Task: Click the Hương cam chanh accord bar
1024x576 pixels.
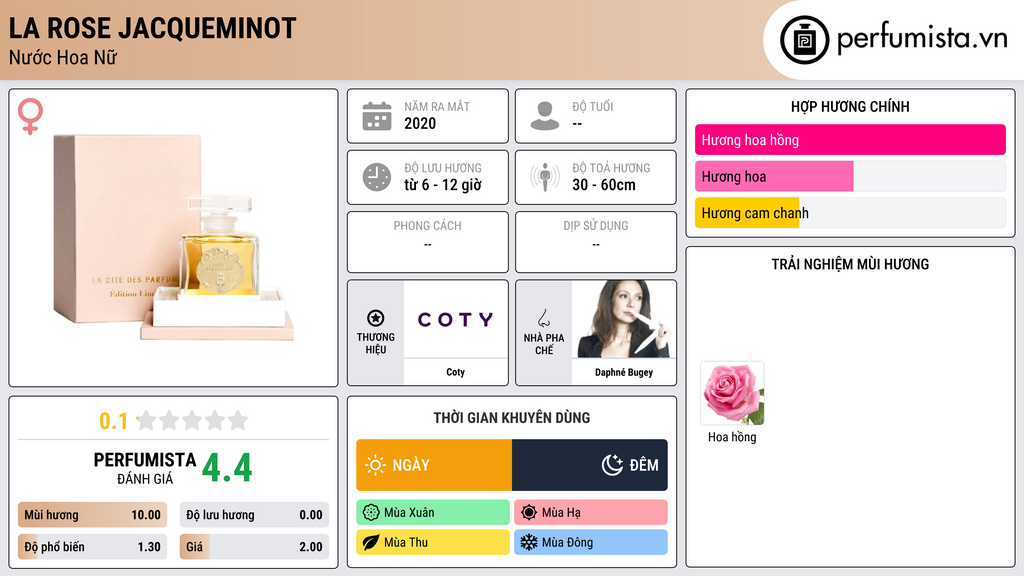Action: point(850,213)
